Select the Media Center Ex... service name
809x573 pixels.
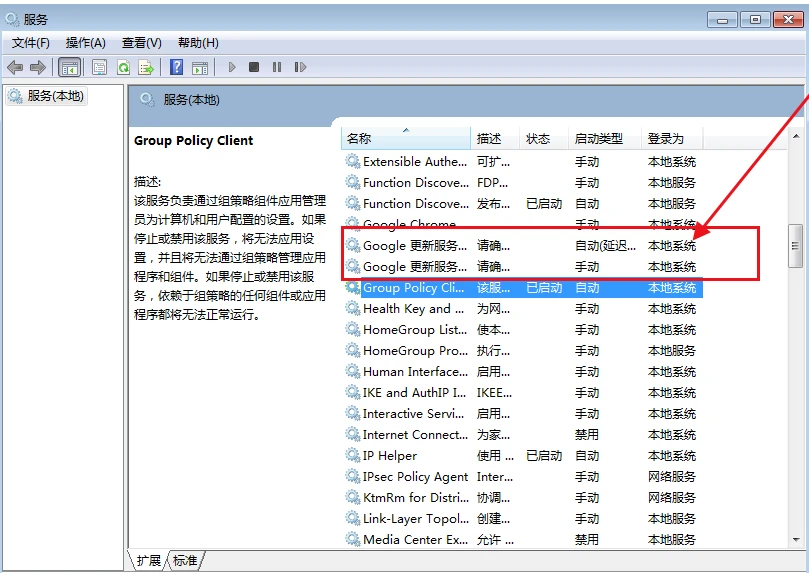click(415, 539)
